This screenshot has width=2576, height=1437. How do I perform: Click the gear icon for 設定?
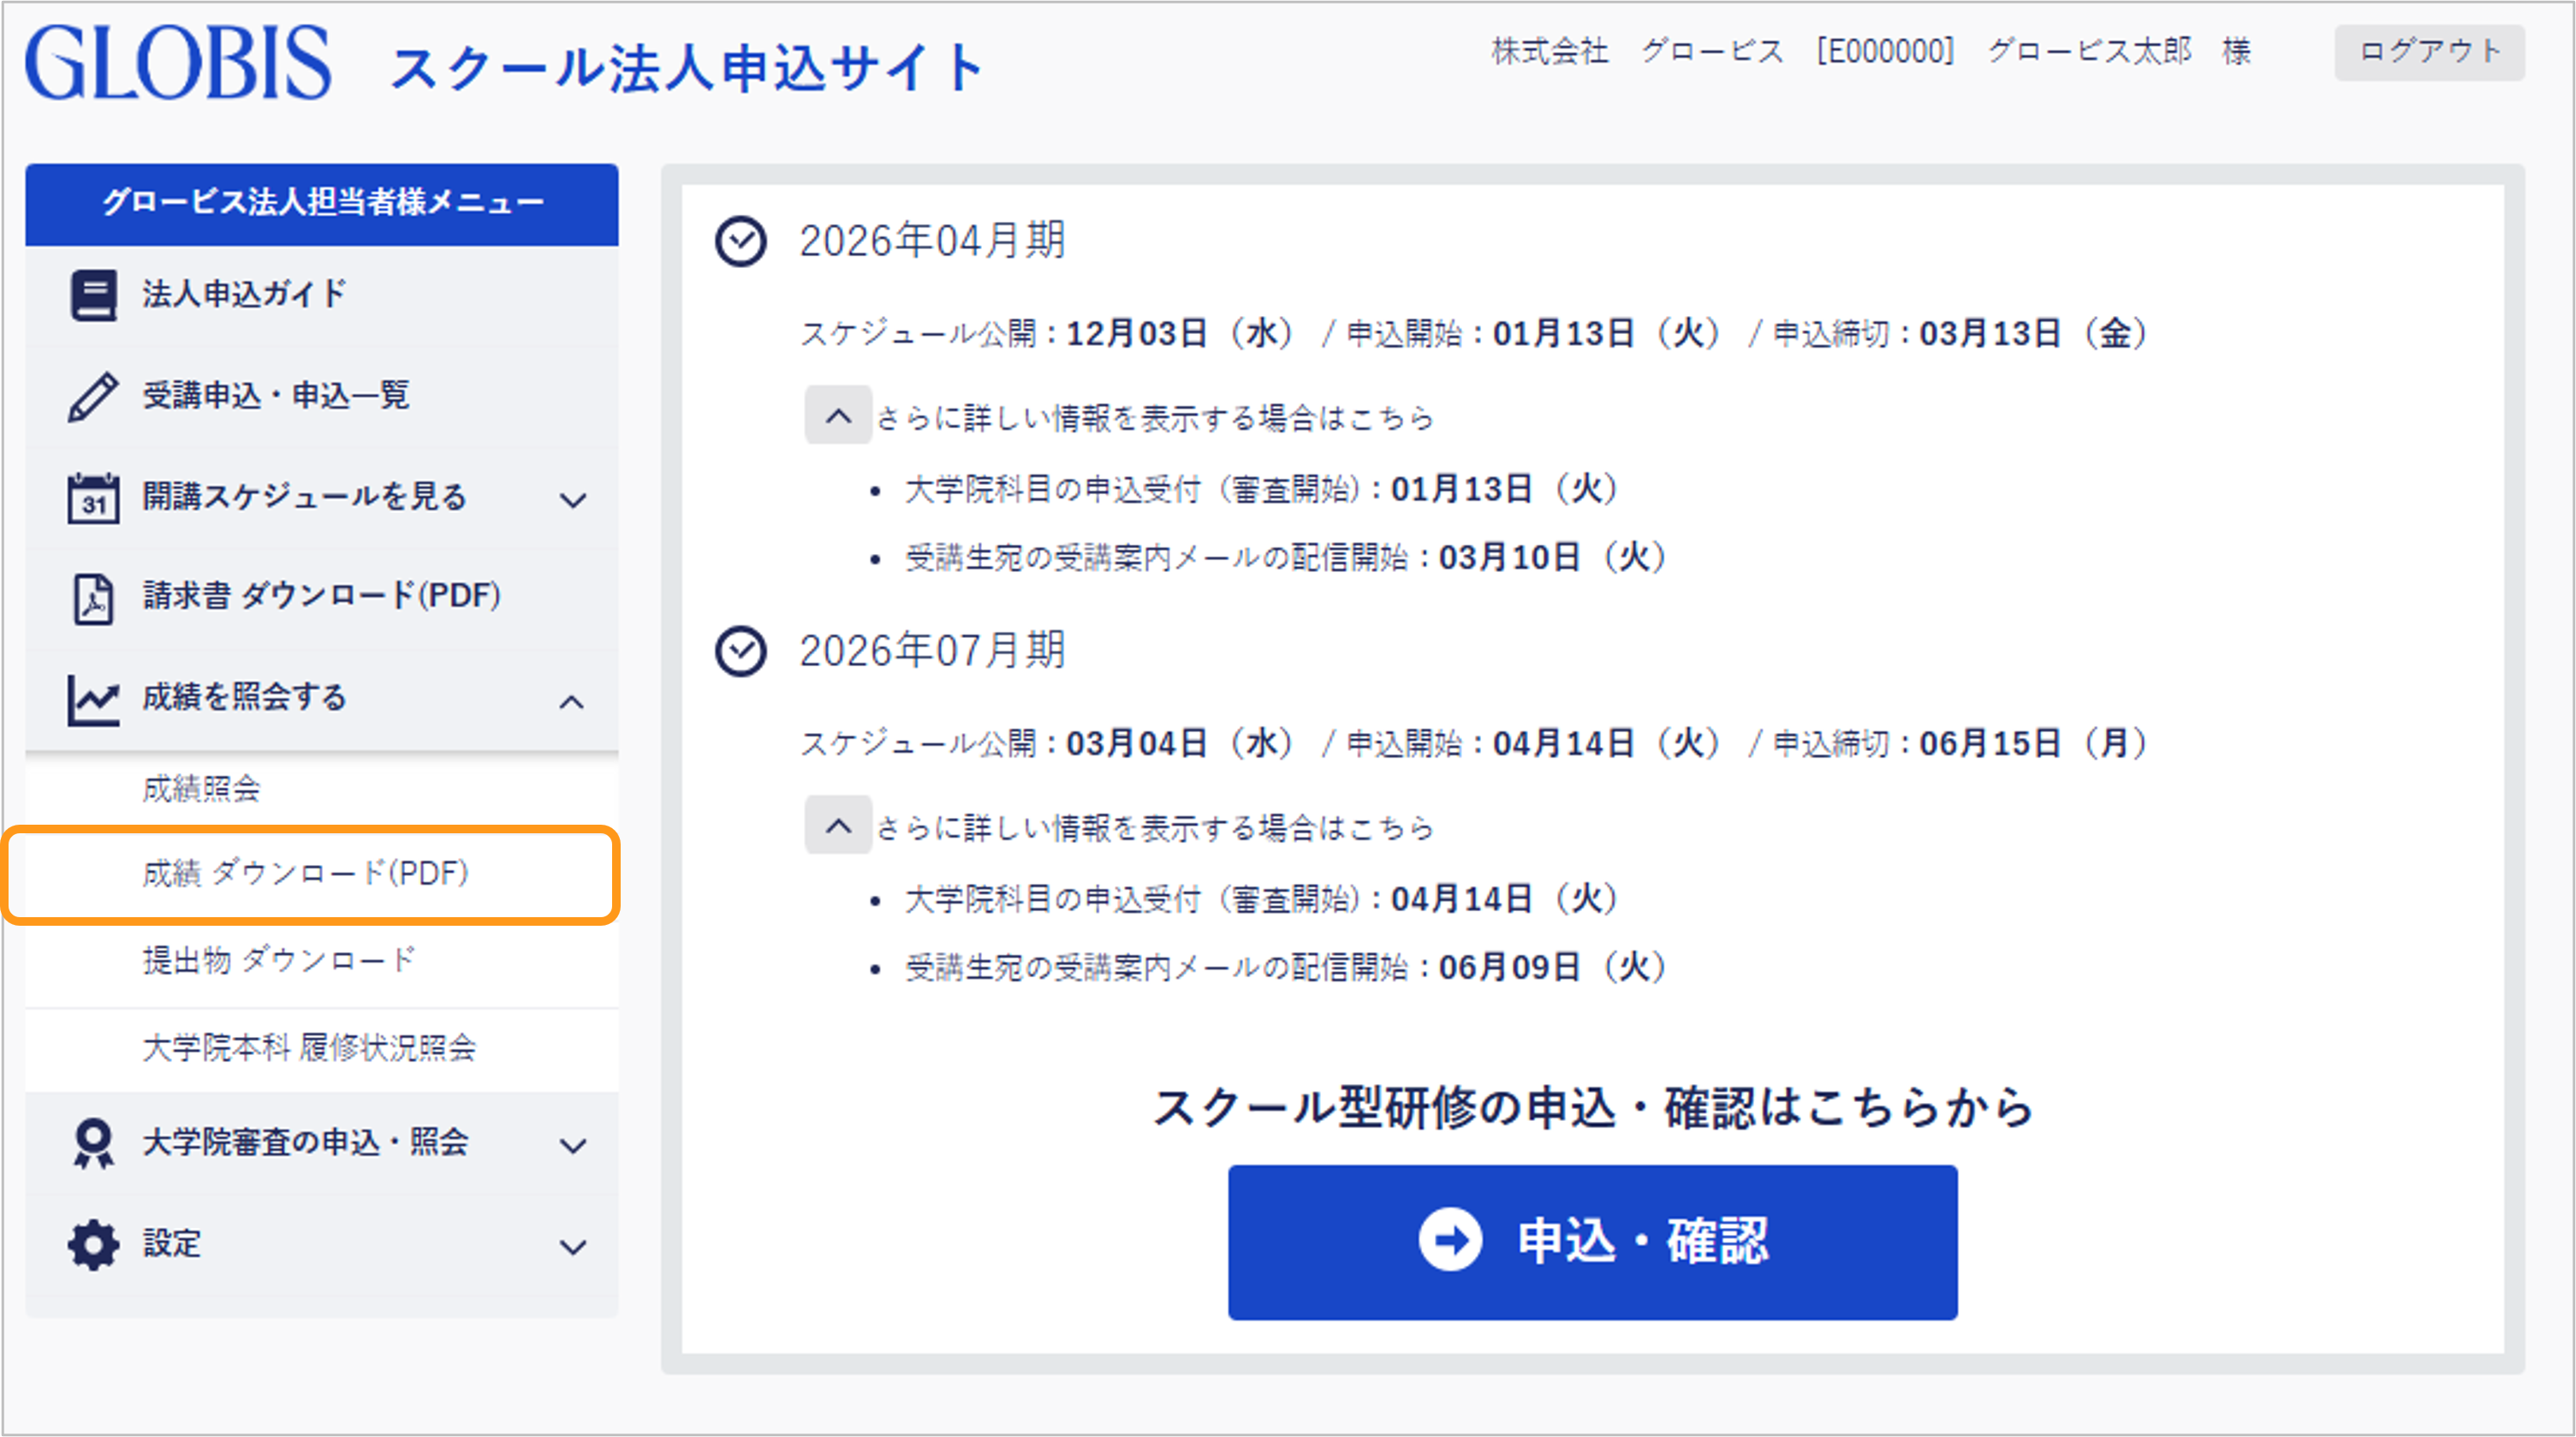(x=93, y=1245)
